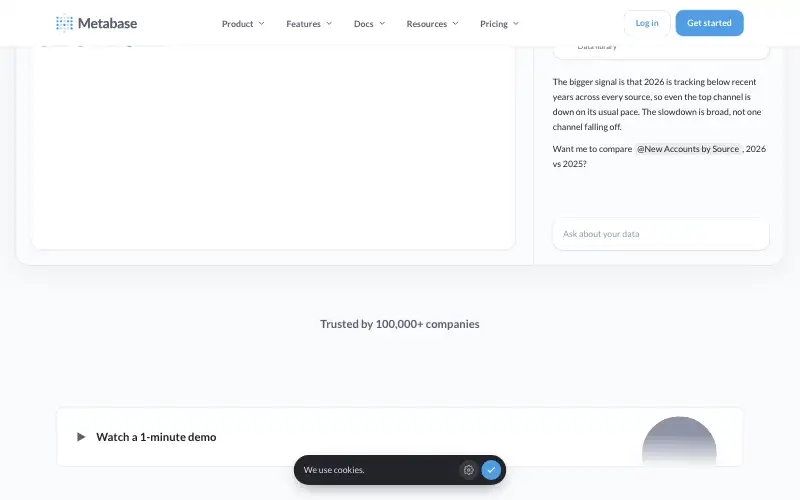Viewport: 800px width, 500px height.
Task: Expand the Features chevron arrow
Action: (x=329, y=23)
